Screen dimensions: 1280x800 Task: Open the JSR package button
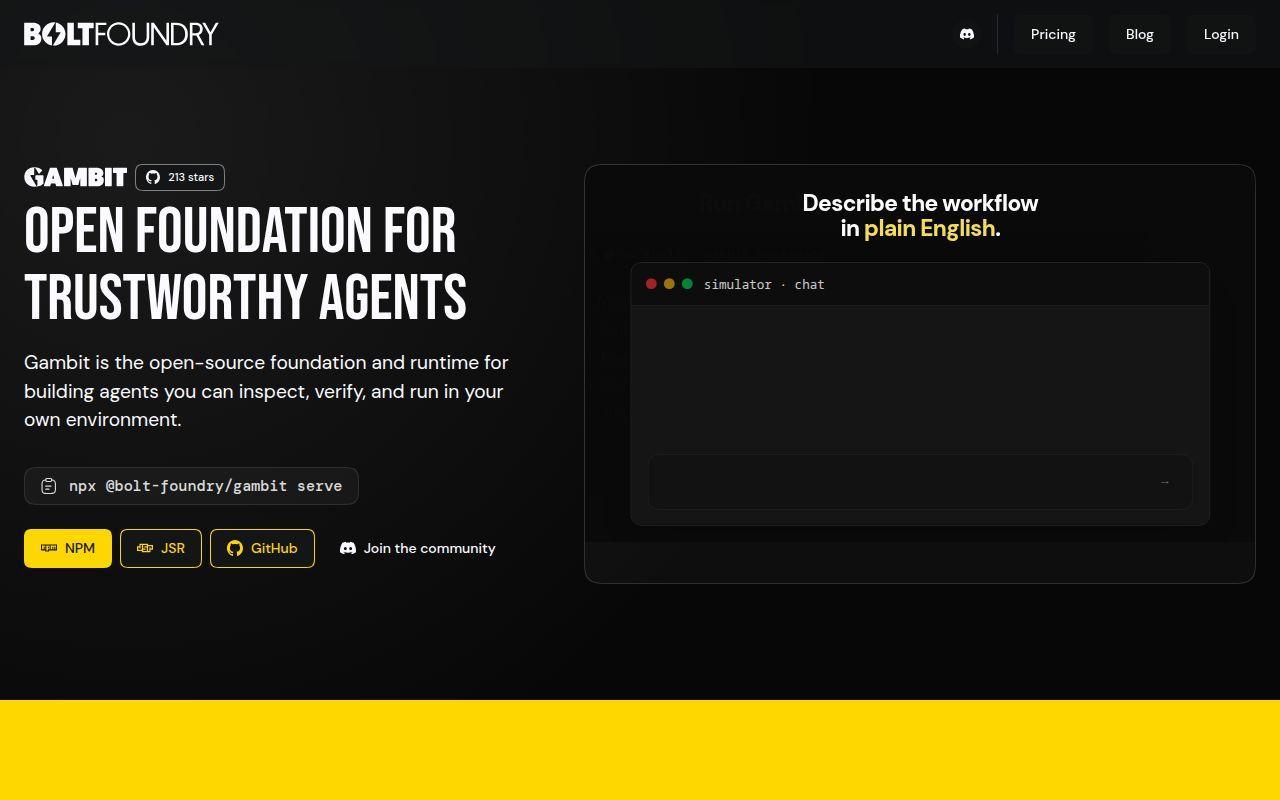click(161, 548)
